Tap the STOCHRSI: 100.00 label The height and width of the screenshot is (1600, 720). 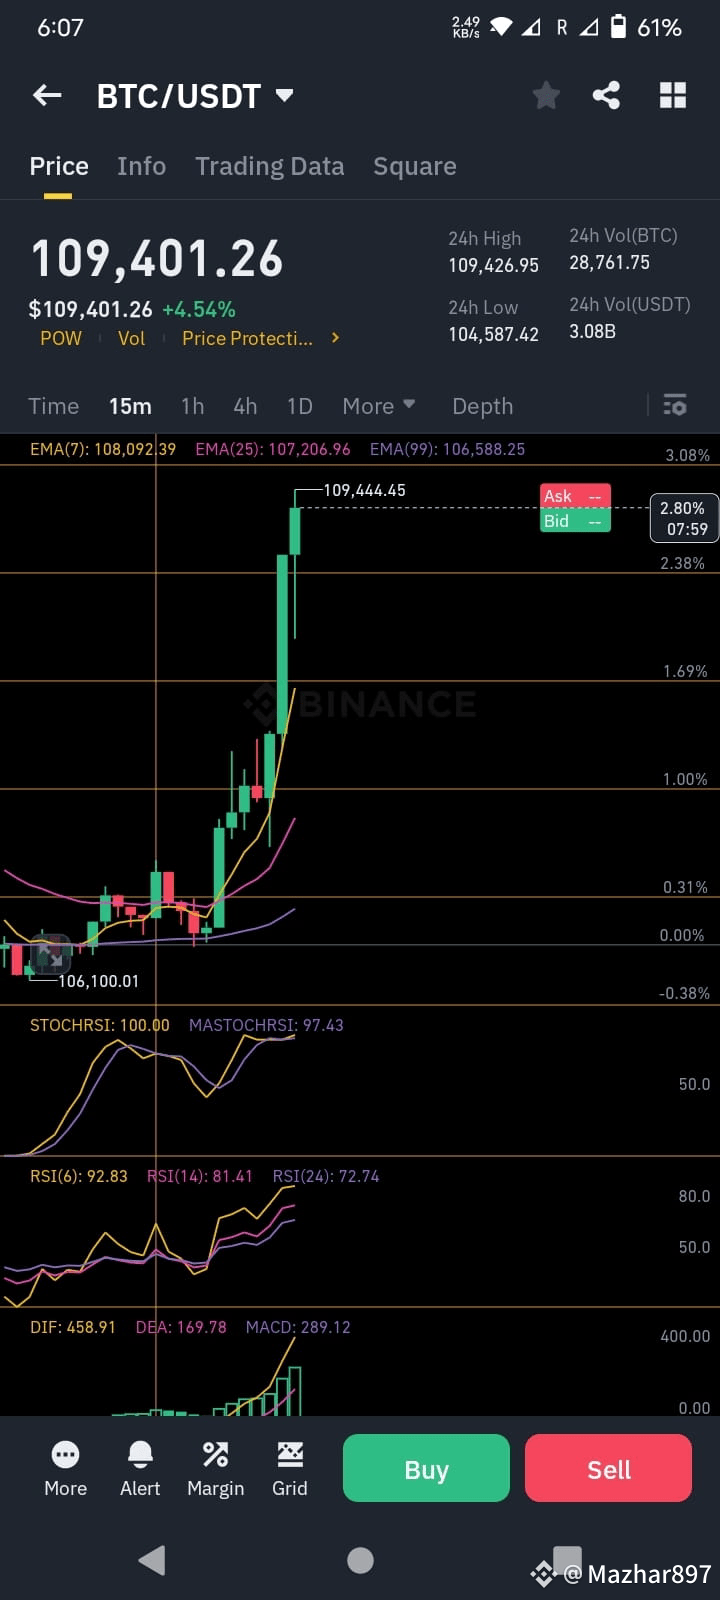(100, 1025)
